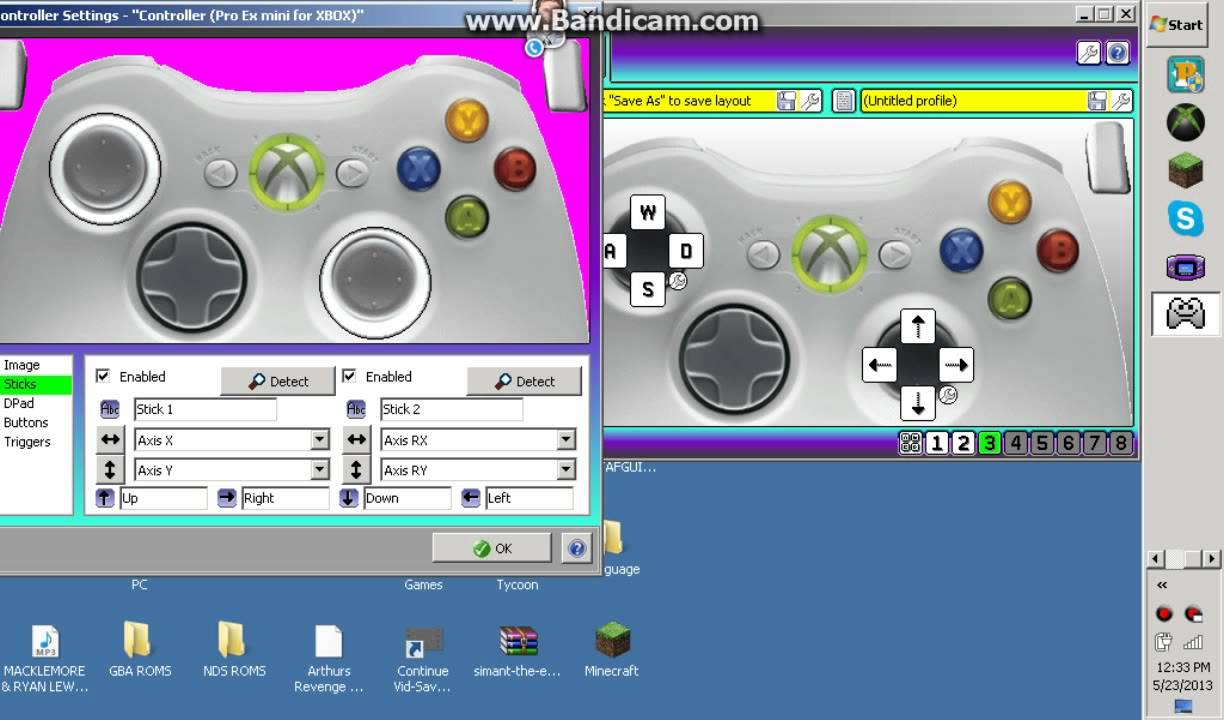Edit the Down direction name field
The width and height of the screenshot is (1224, 720).
[x=407, y=498]
